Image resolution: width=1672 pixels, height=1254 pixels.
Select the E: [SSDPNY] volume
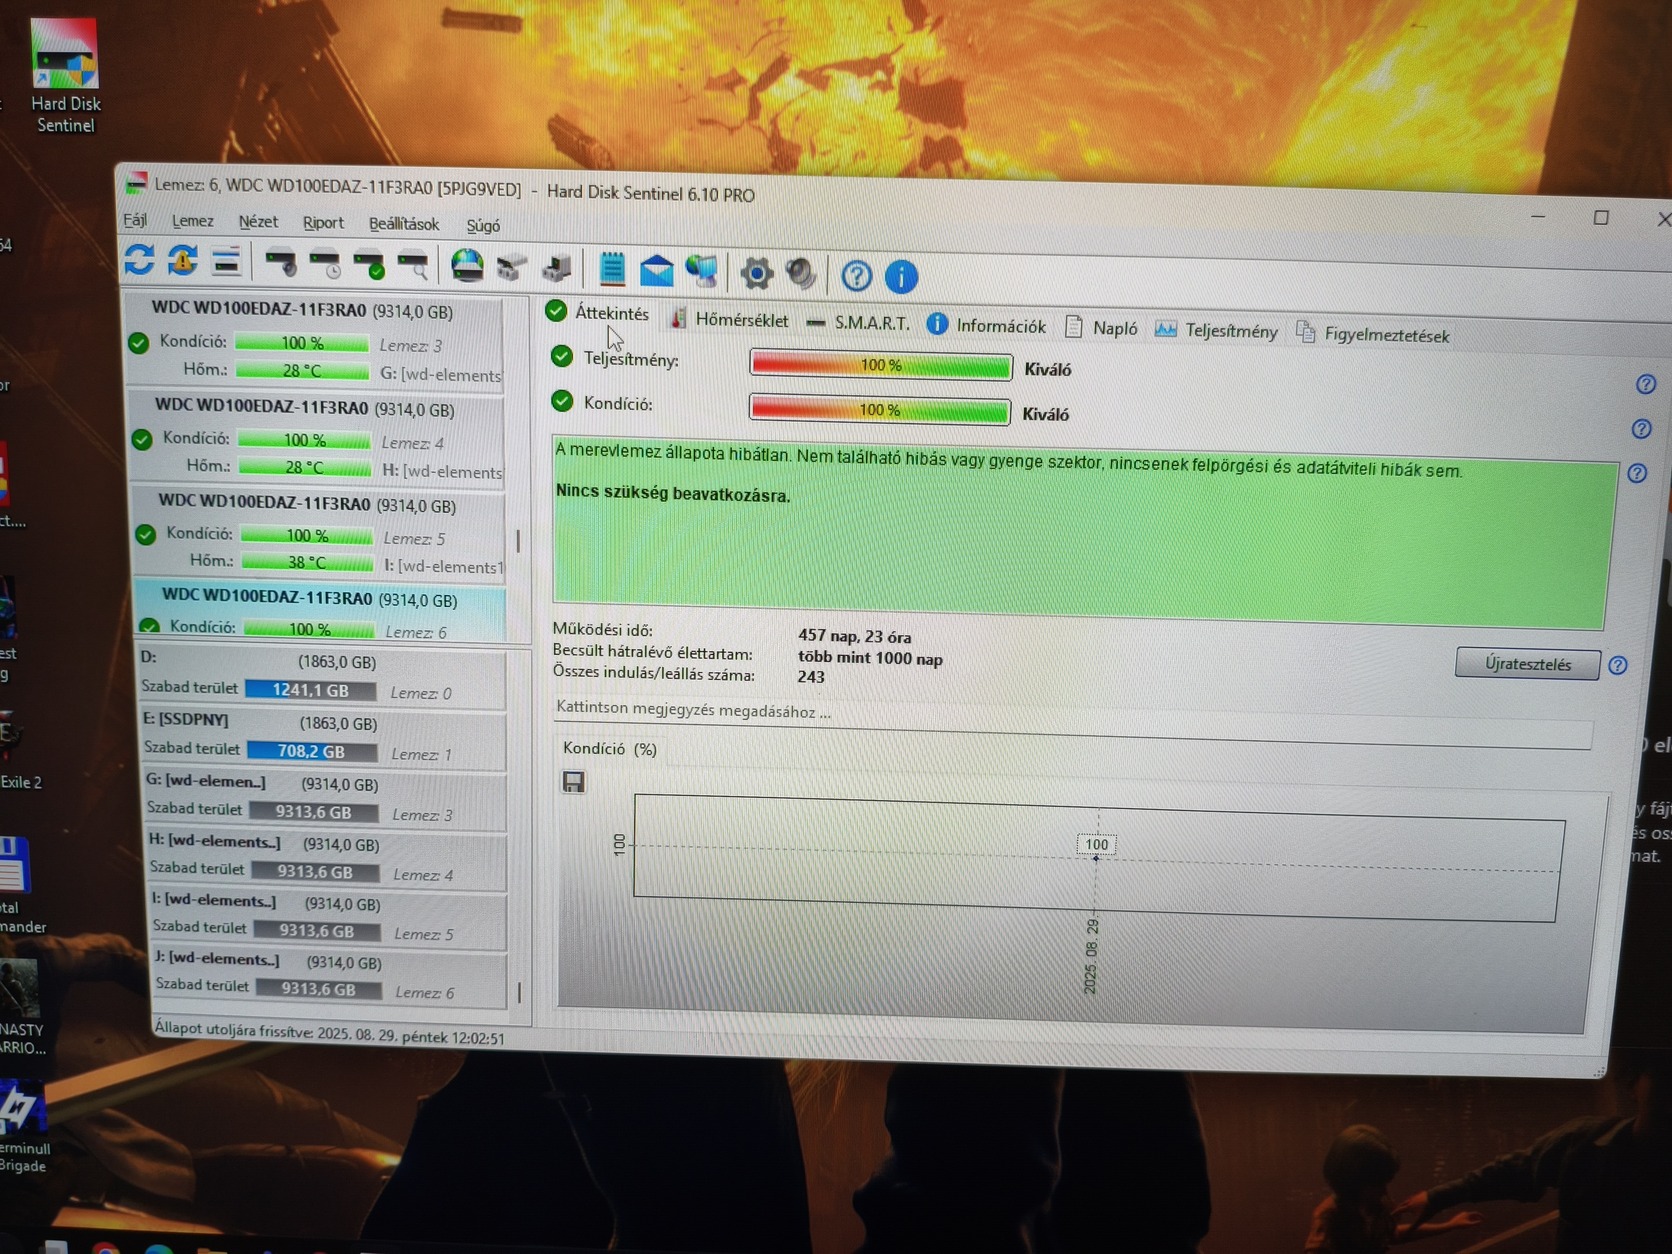[x=322, y=737]
